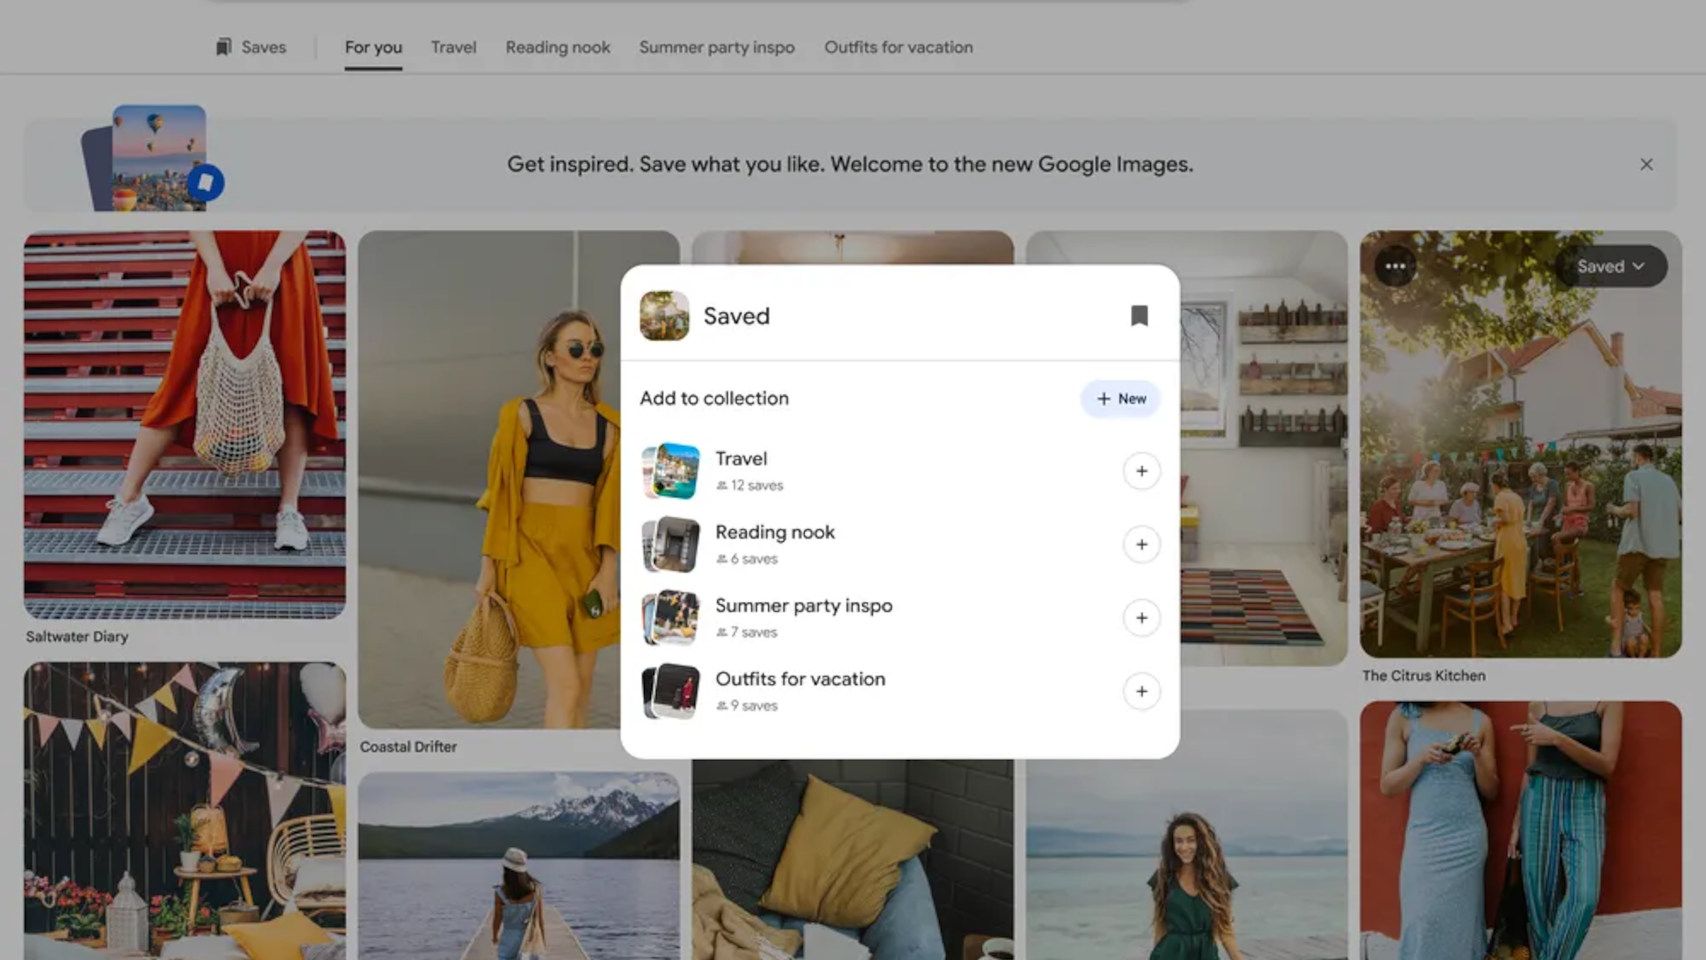Screen dimensions: 1706x960
Task: Open the red skirt and net bag image
Action: (185, 425)
